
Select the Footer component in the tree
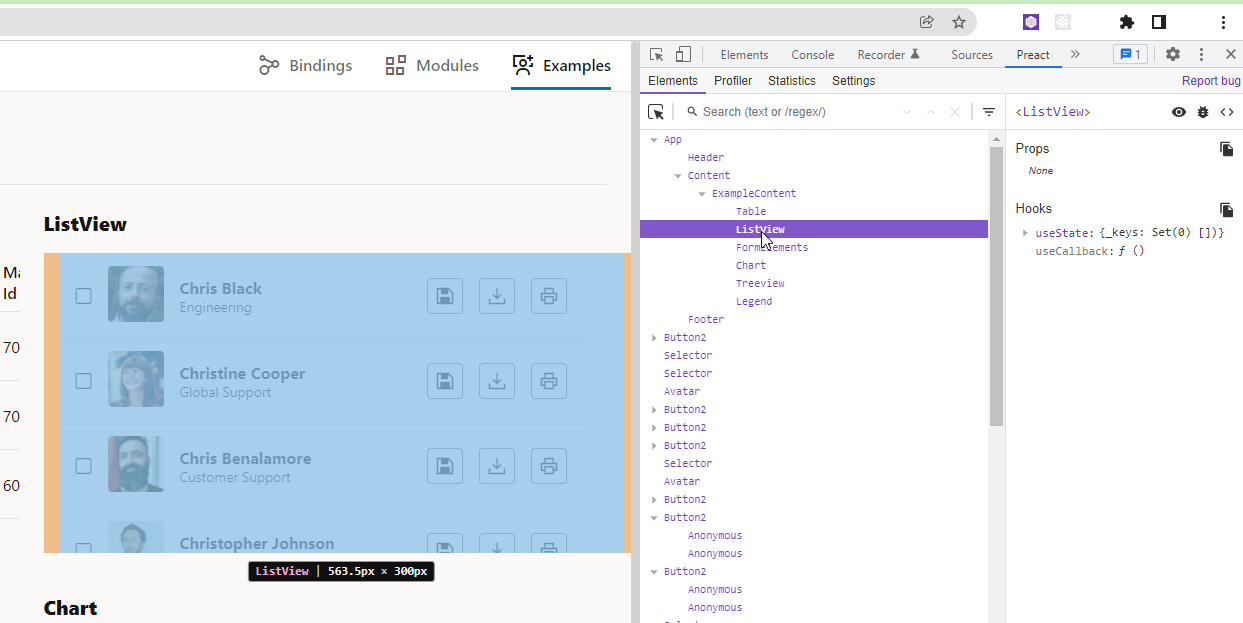point(706,320)
